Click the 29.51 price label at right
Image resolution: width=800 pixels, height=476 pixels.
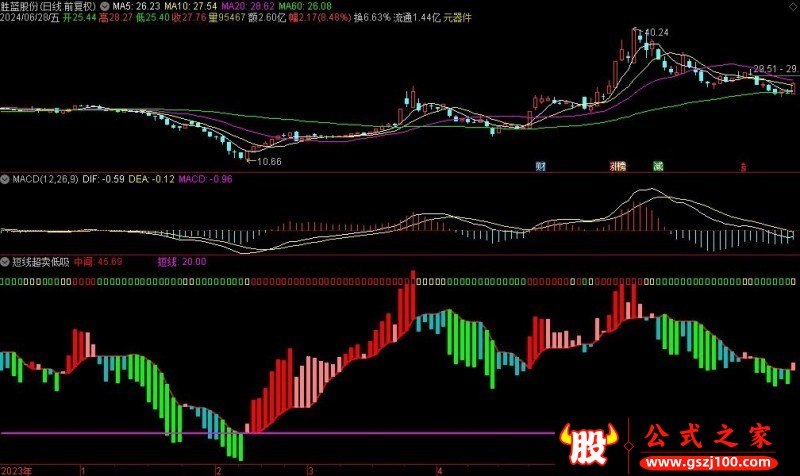[765, 68]
